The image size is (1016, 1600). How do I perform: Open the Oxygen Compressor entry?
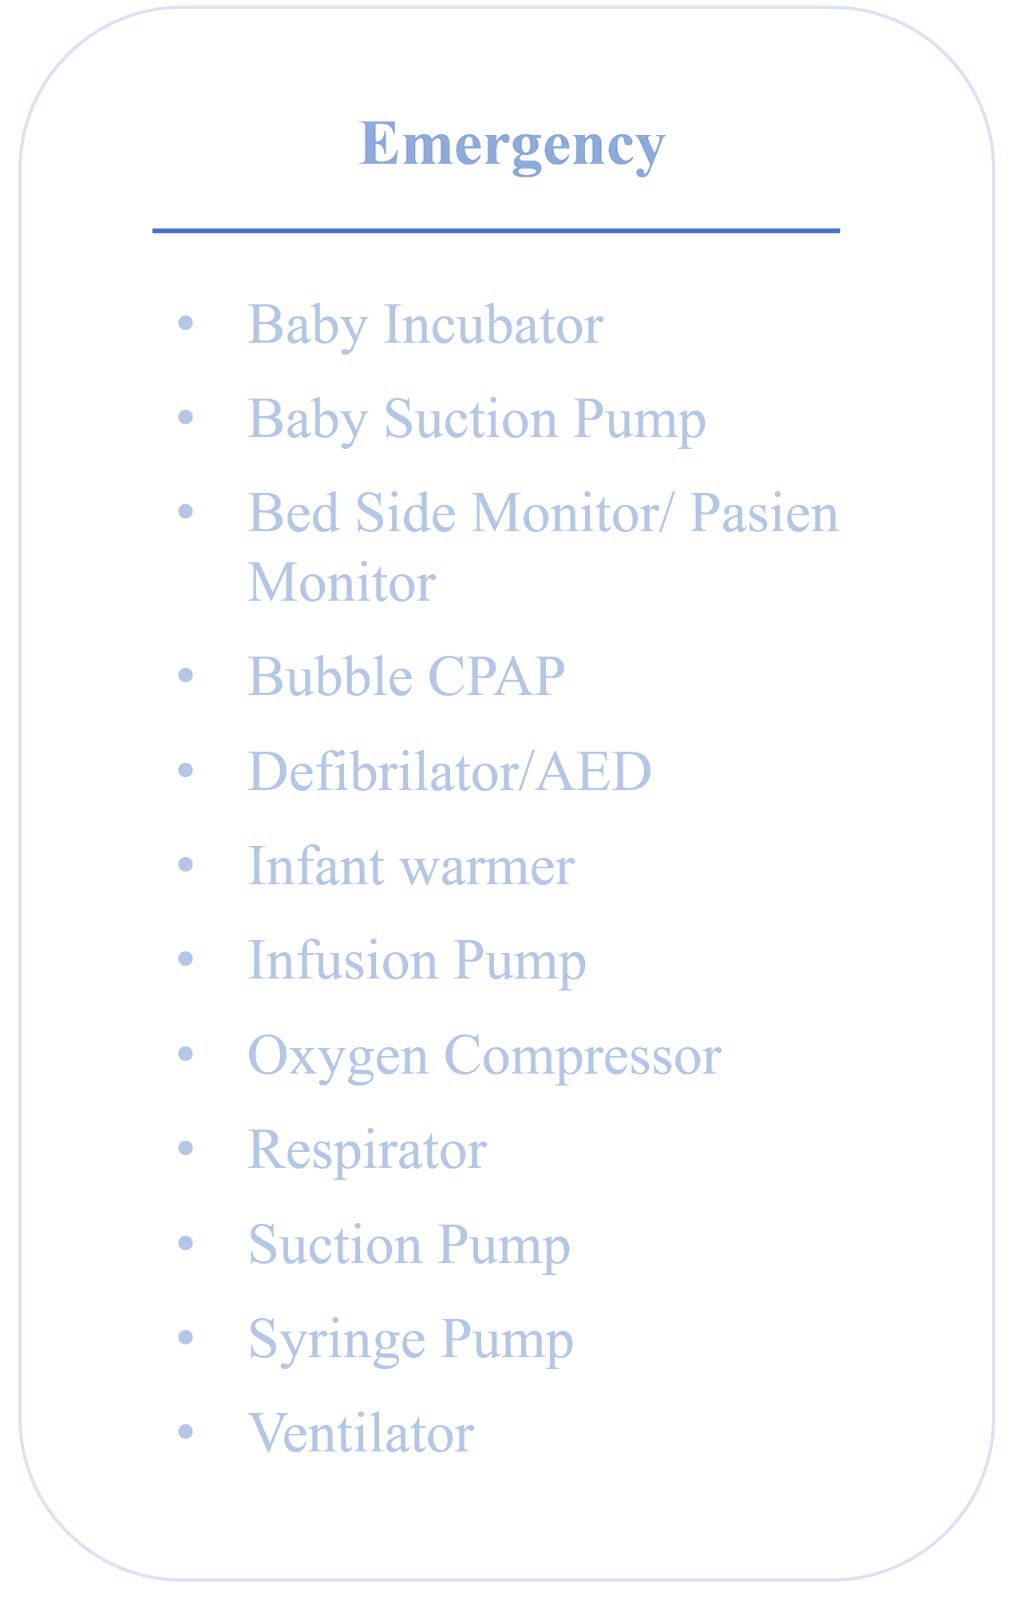point(484,1057)
